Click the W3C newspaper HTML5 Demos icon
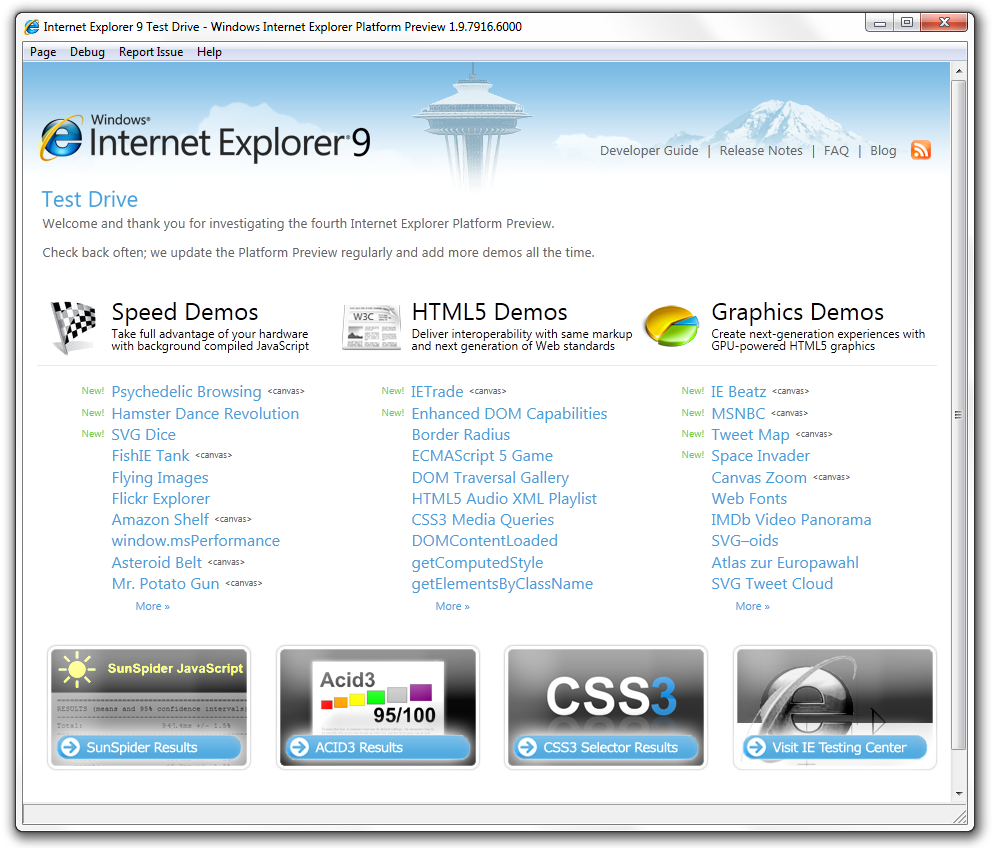 [371, 327]
